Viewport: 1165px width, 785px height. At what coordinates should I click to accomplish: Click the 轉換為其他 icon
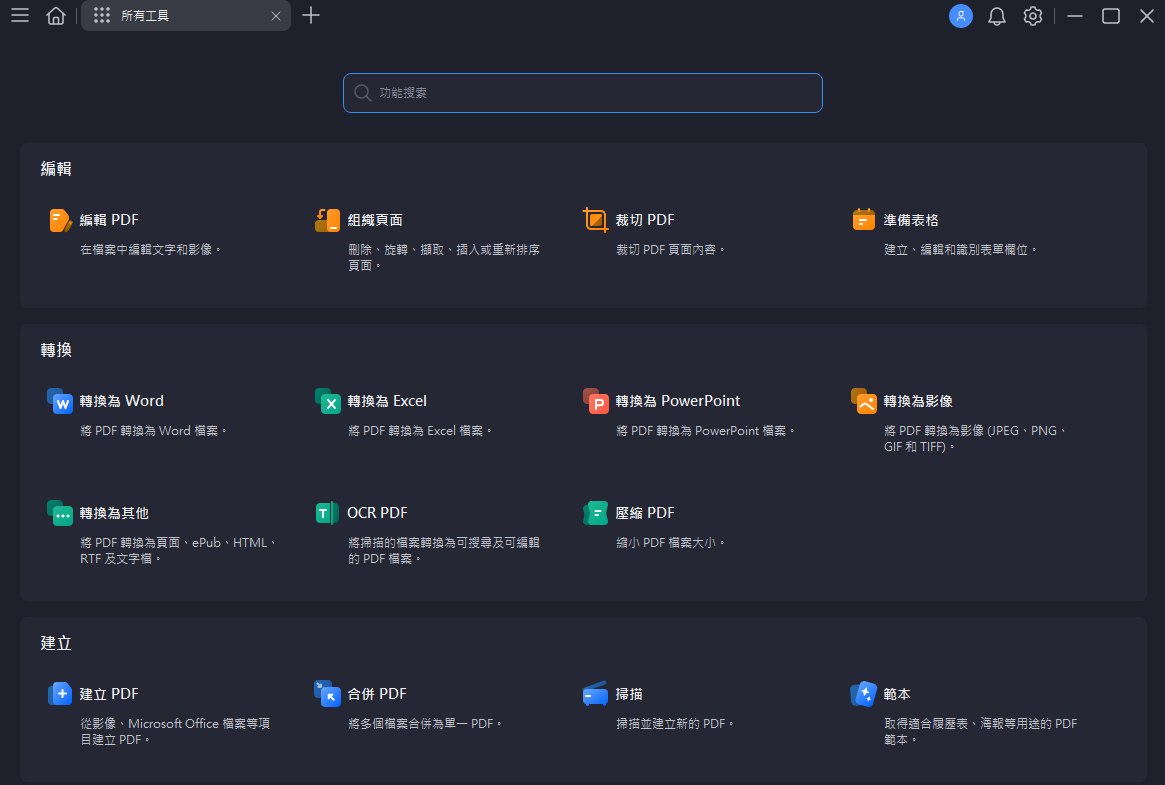59,513
